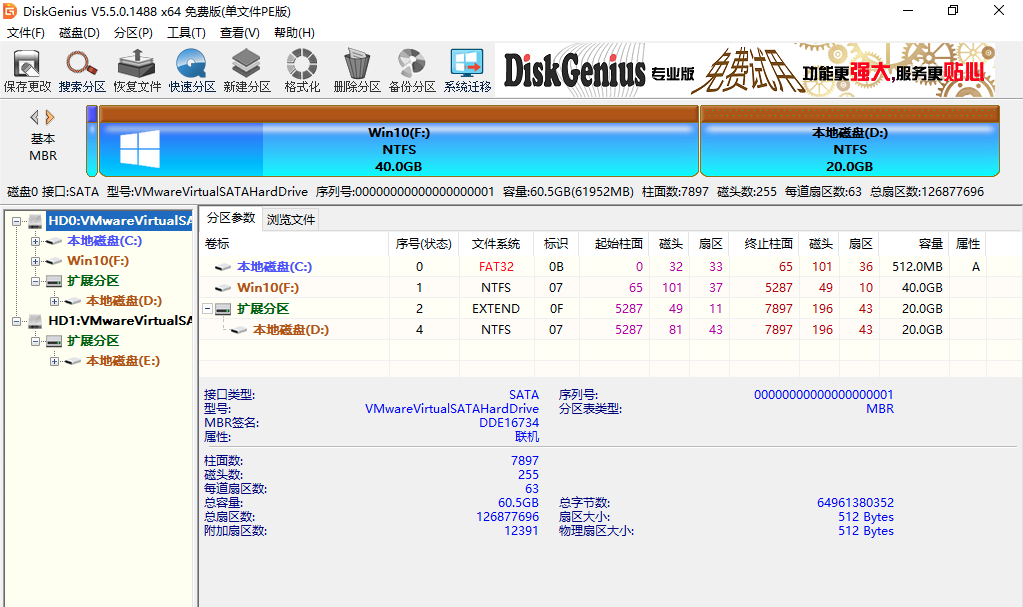The width and height of the screenshot is (1023, 607).
Task: Click the 属性 column header
Action: (x=968, y=243)
